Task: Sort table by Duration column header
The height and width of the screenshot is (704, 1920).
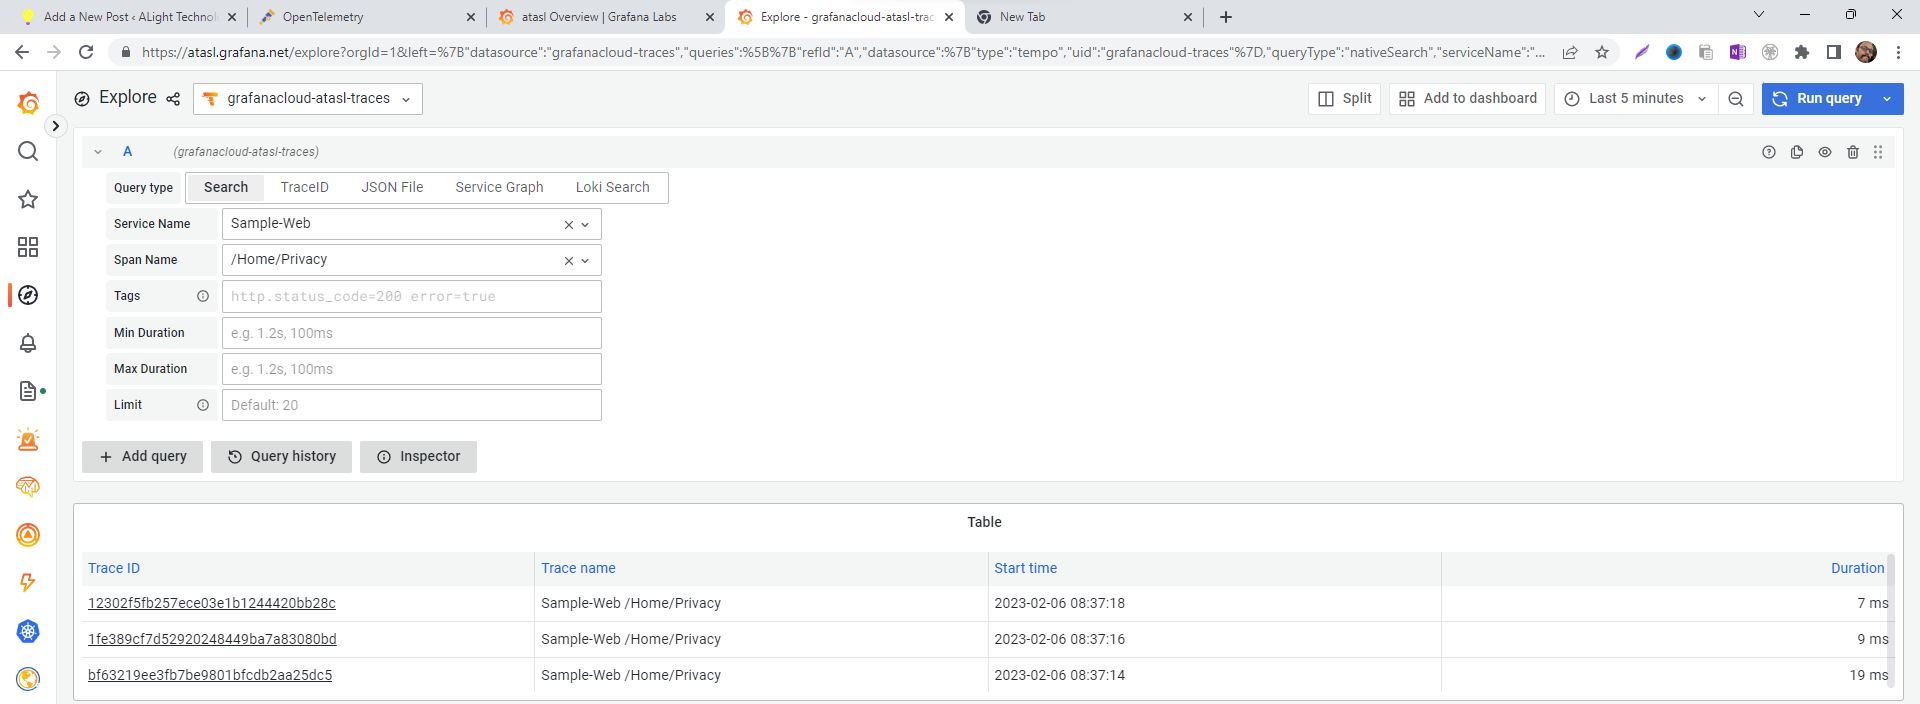Action: click(x=1857, y=569)
